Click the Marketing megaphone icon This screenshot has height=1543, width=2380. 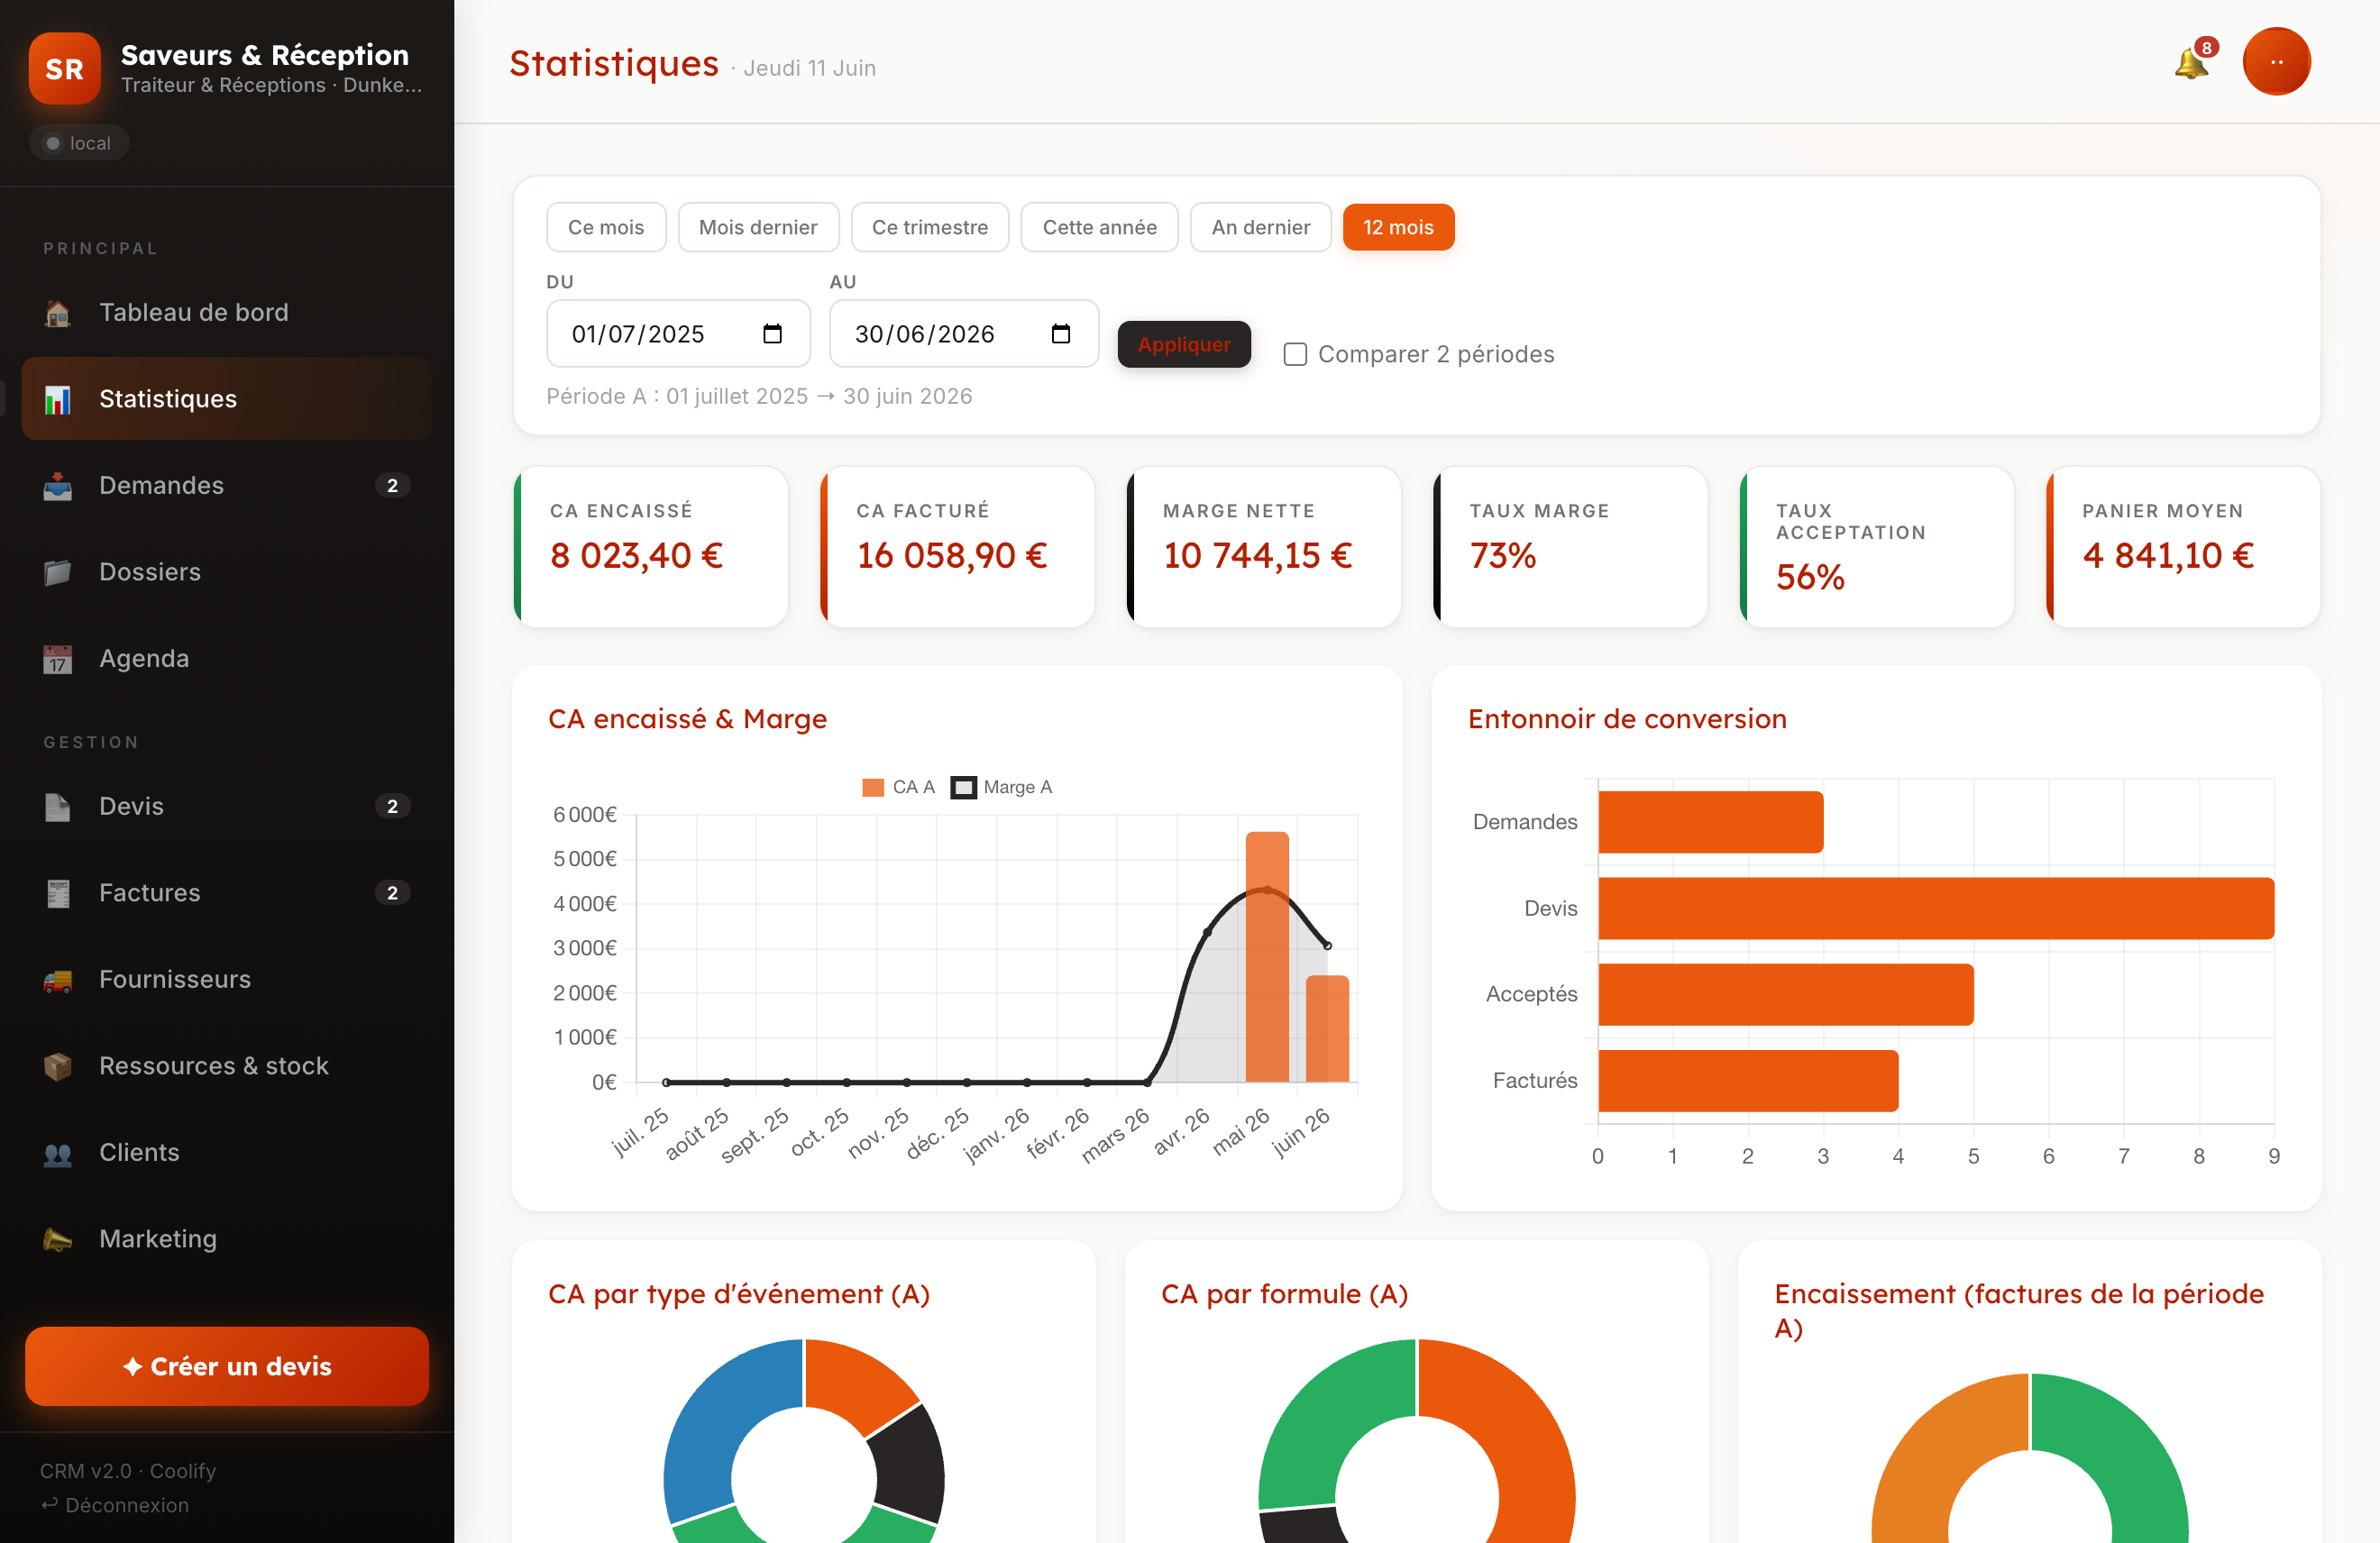click(x=58, y=1239)
